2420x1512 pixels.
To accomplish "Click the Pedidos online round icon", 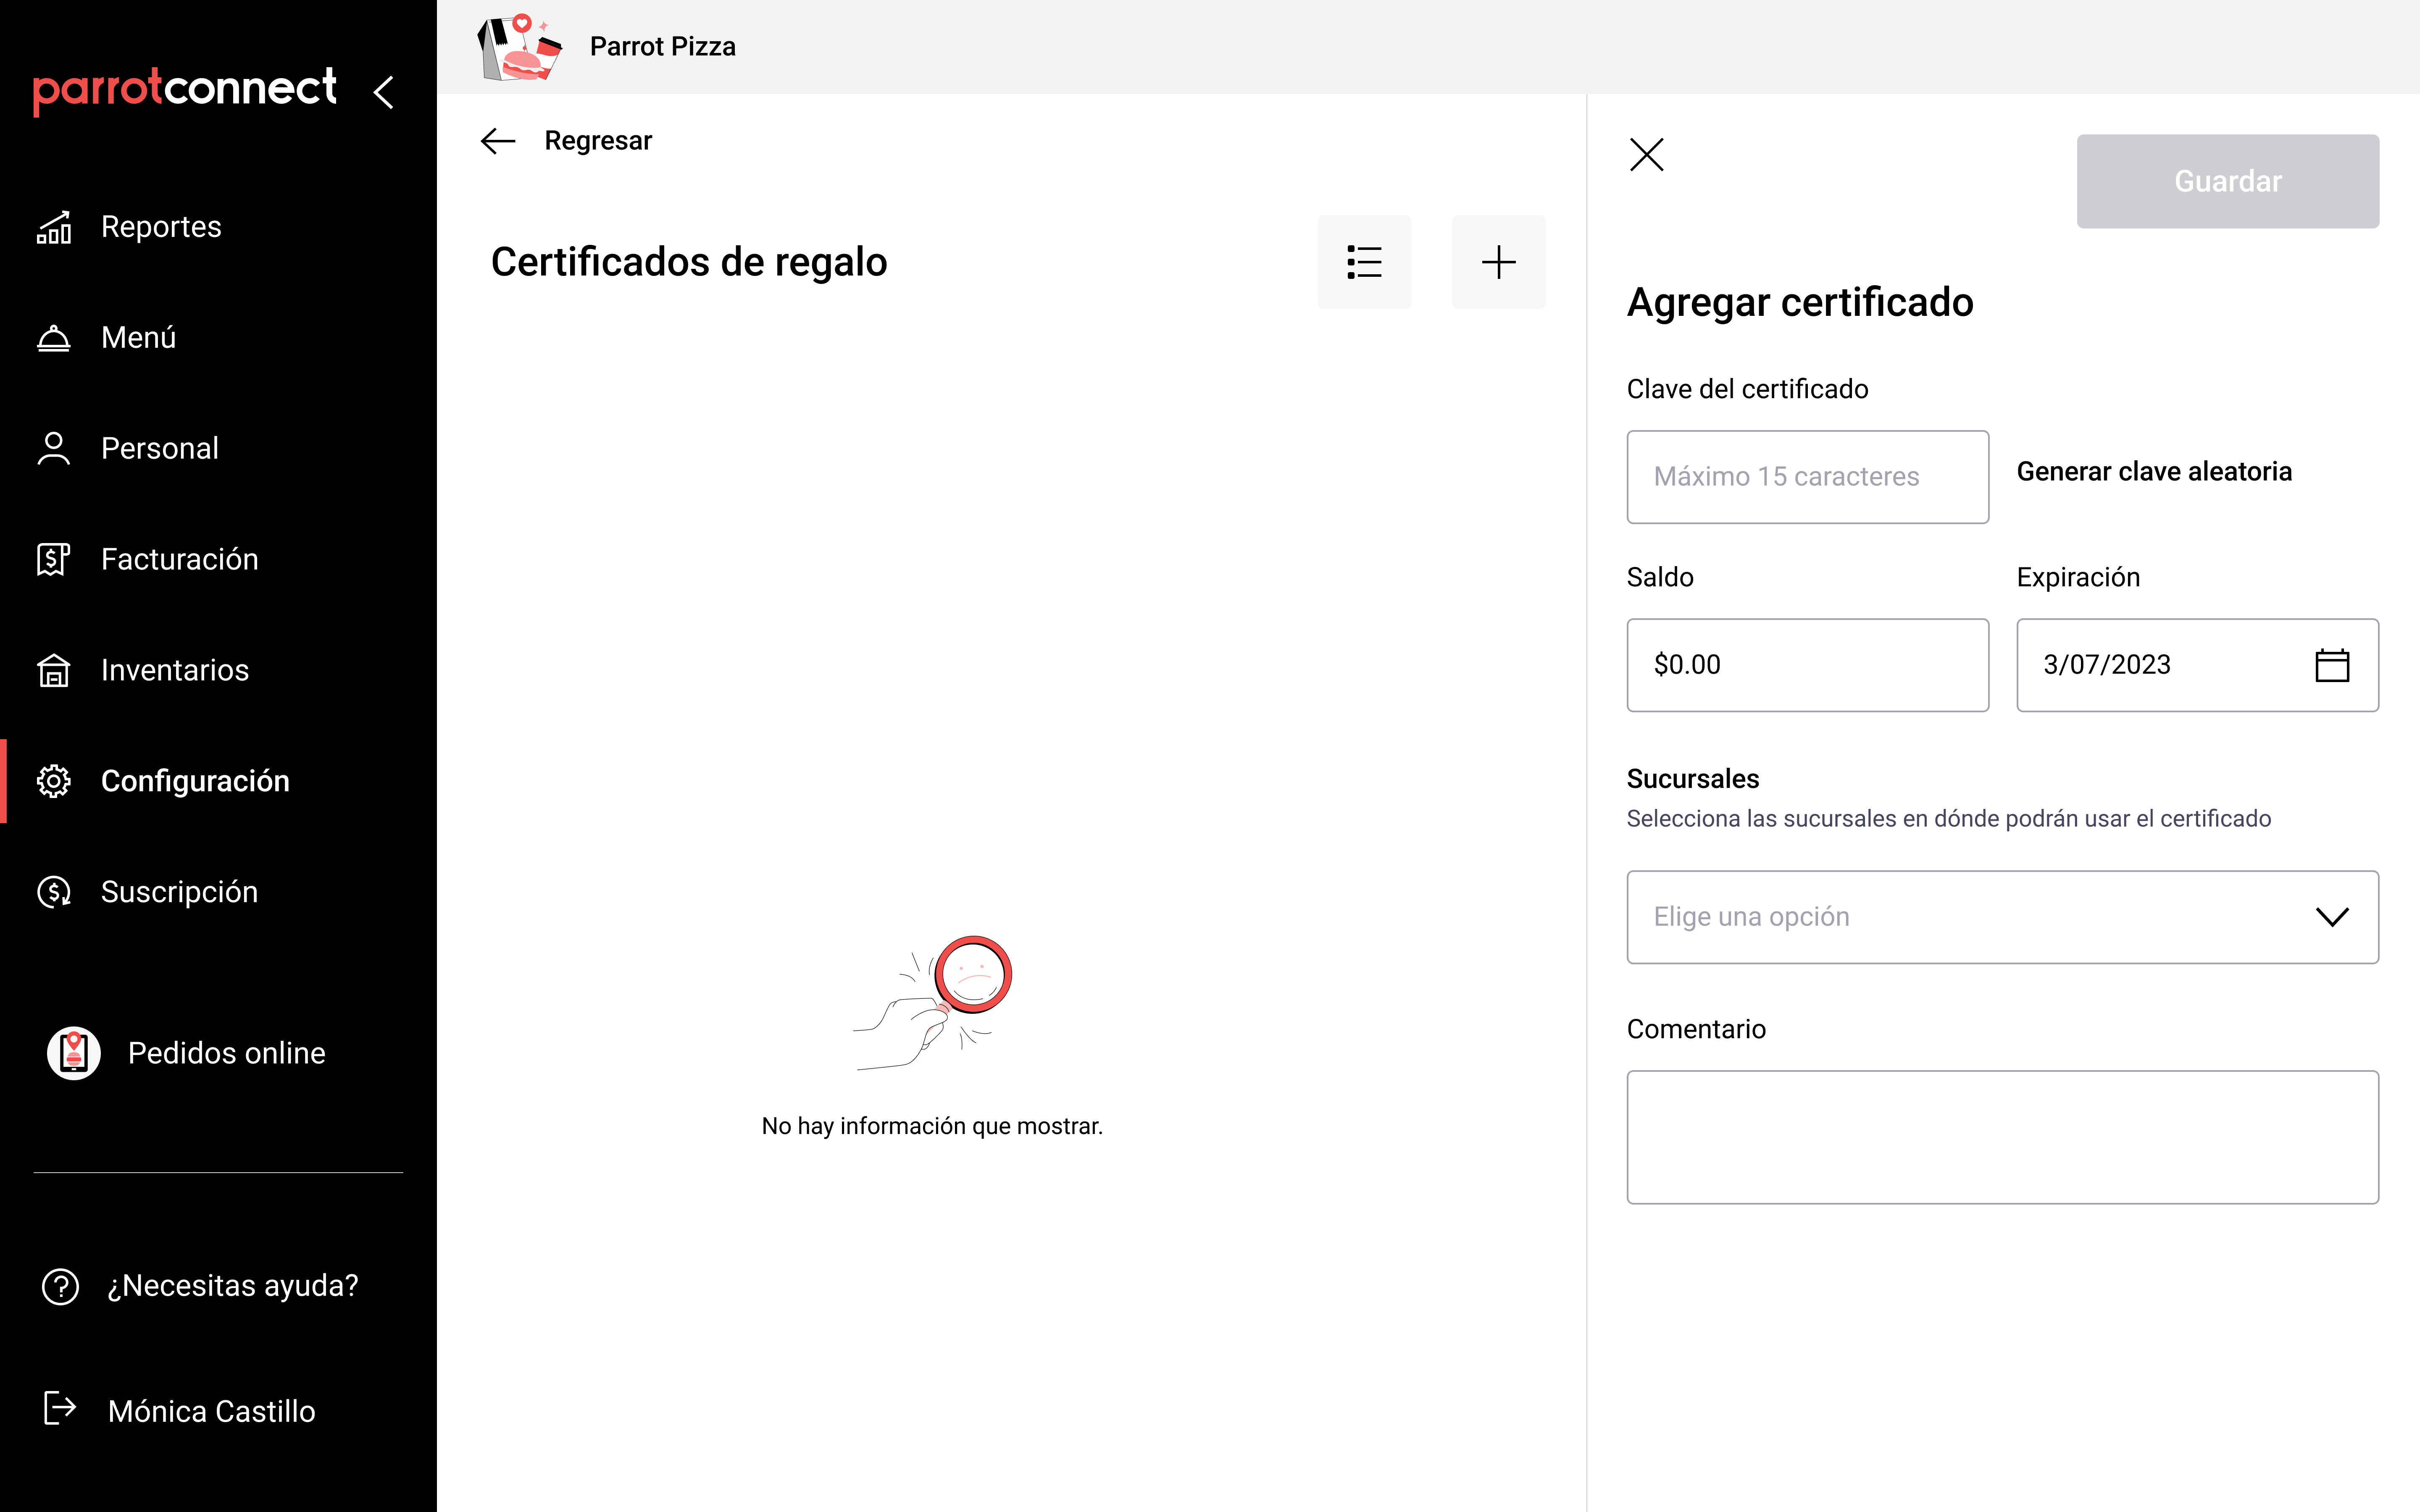I will [x=74, y=1053].
